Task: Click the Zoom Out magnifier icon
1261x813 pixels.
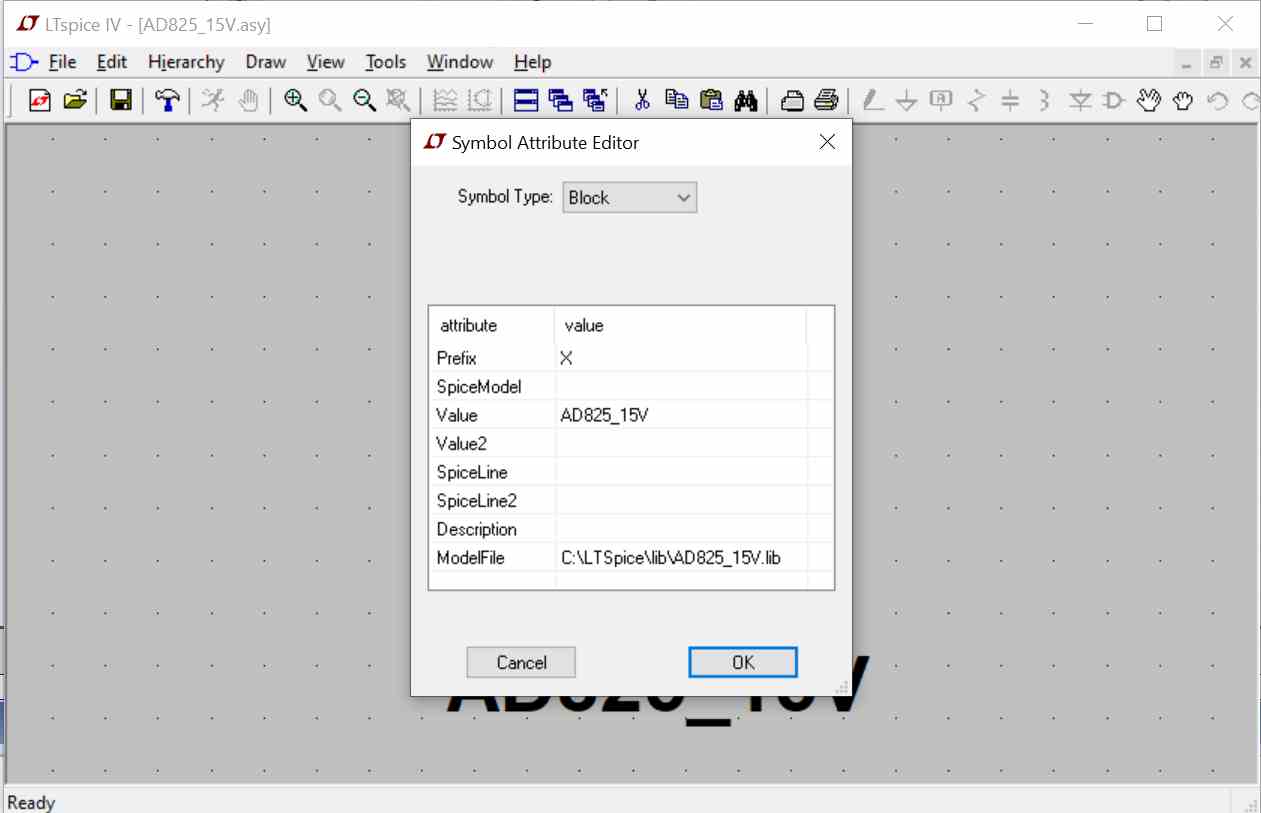Action: 364,100
